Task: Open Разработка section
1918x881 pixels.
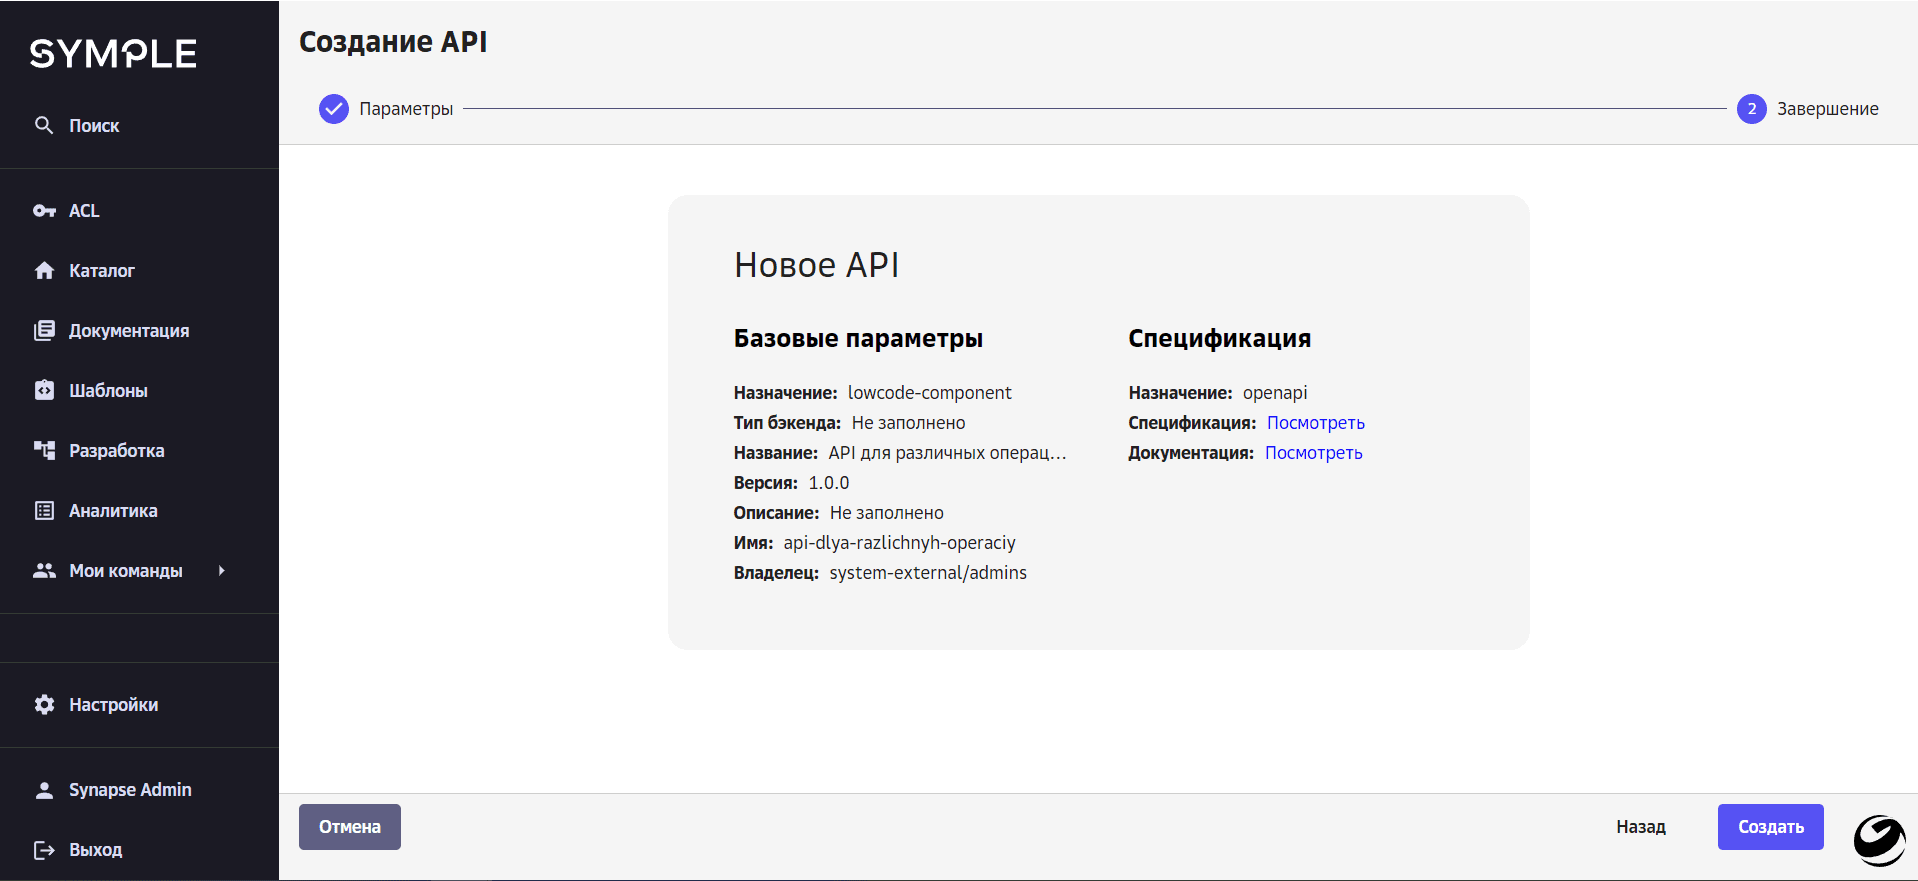Action: [x=117, y=451]
